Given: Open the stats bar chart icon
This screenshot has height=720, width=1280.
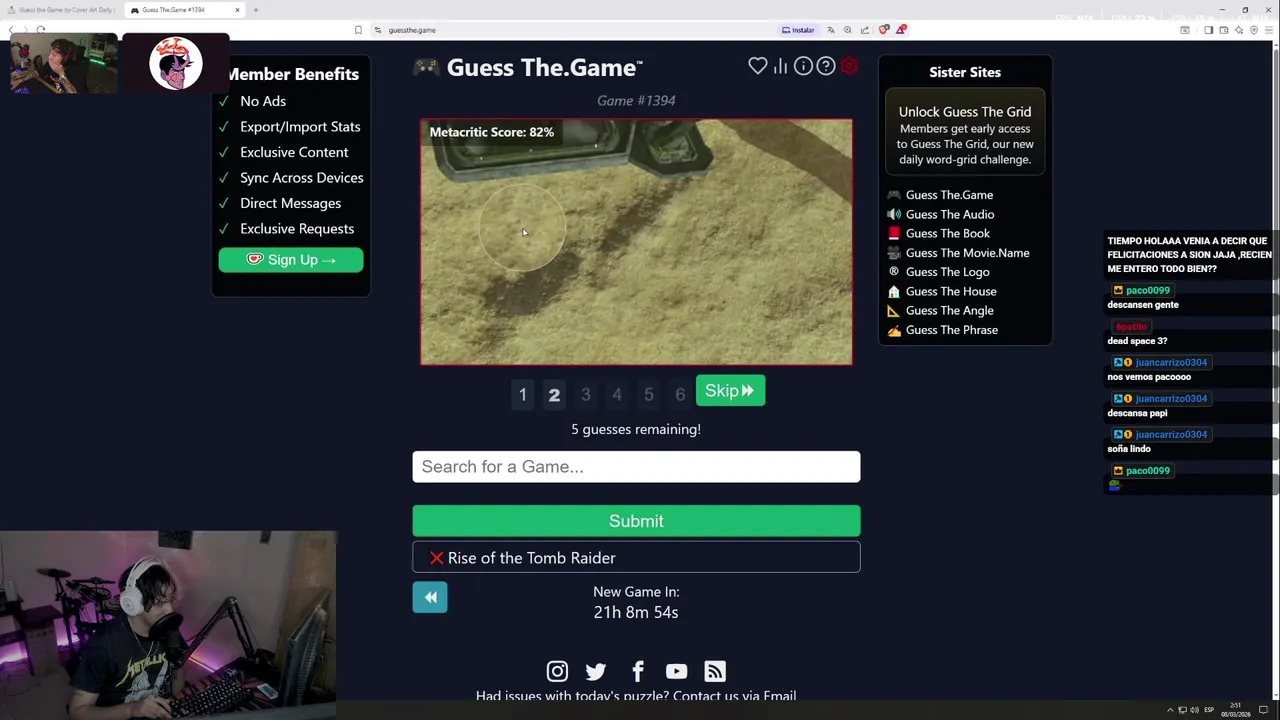Looking at the screenshot, I should 780,66.
